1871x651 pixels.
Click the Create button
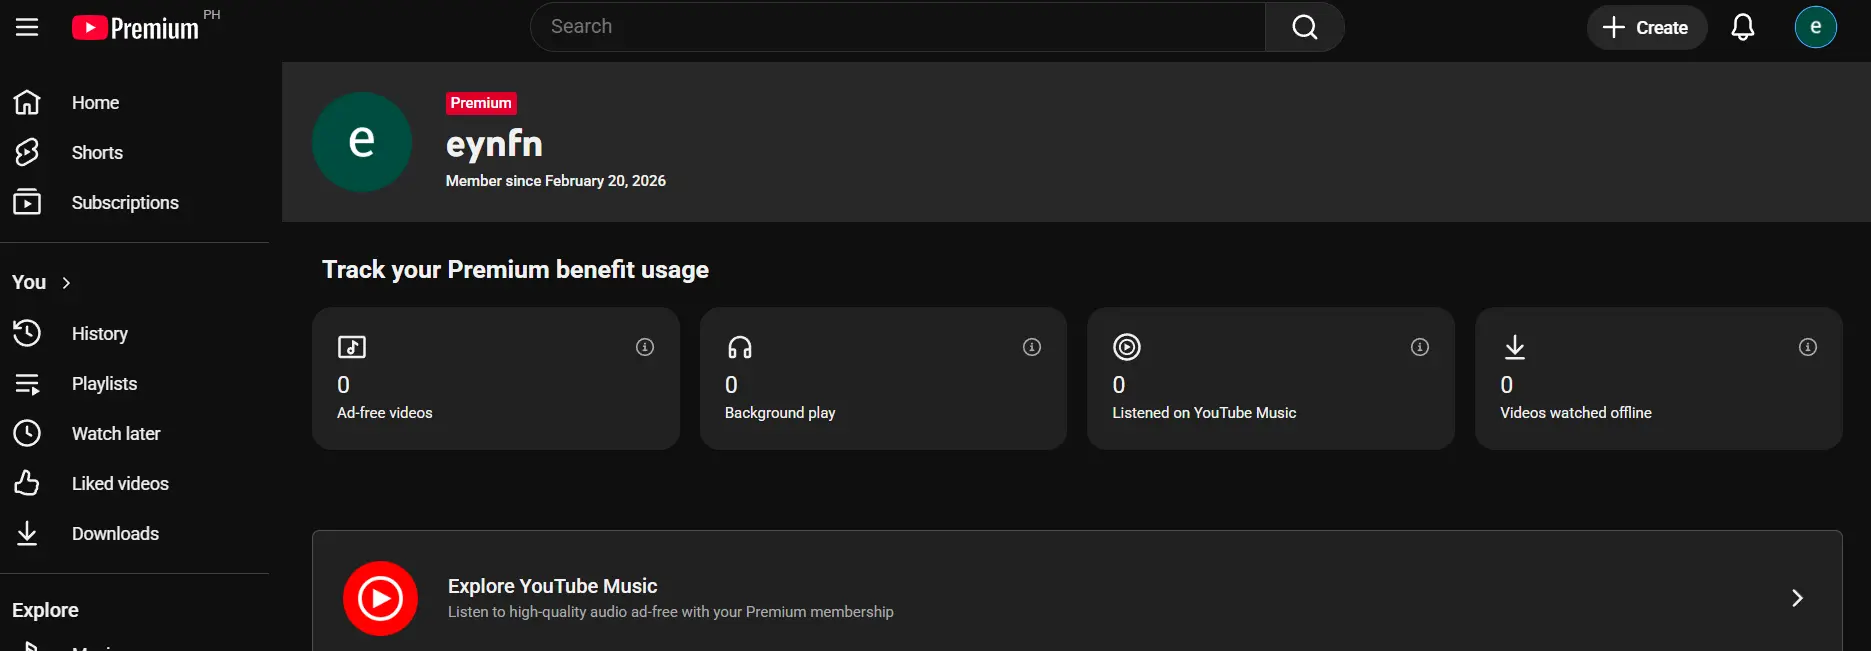[x=1646, y=27]
